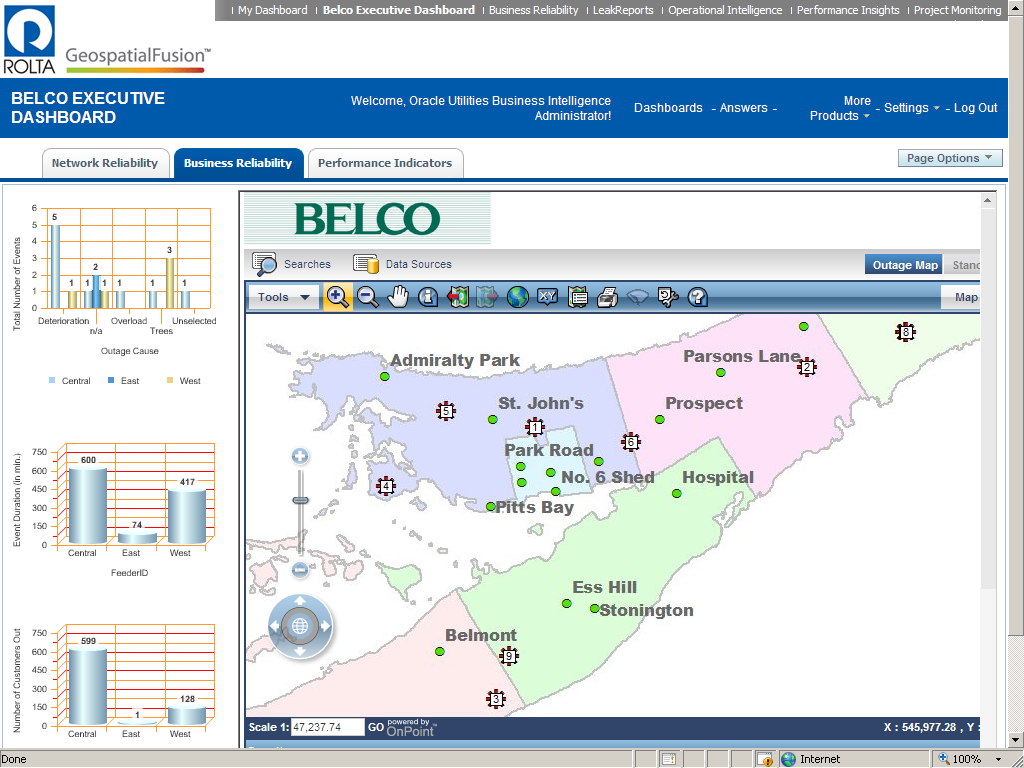Open Business Reliability in top menu
The image size is (1024, 768).
[x=534, y=10]
